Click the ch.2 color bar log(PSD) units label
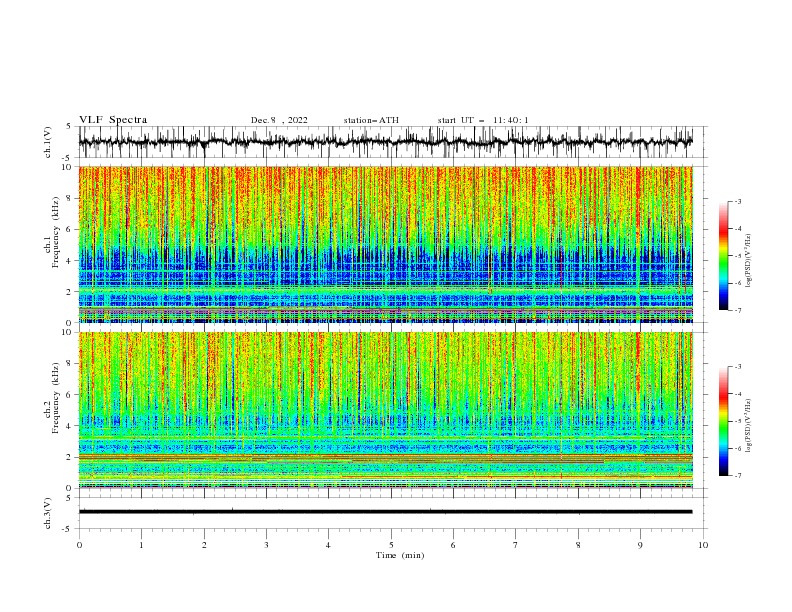Image resolution: width=792 pixels, height=612 pixels. click(x=748, y=426)
